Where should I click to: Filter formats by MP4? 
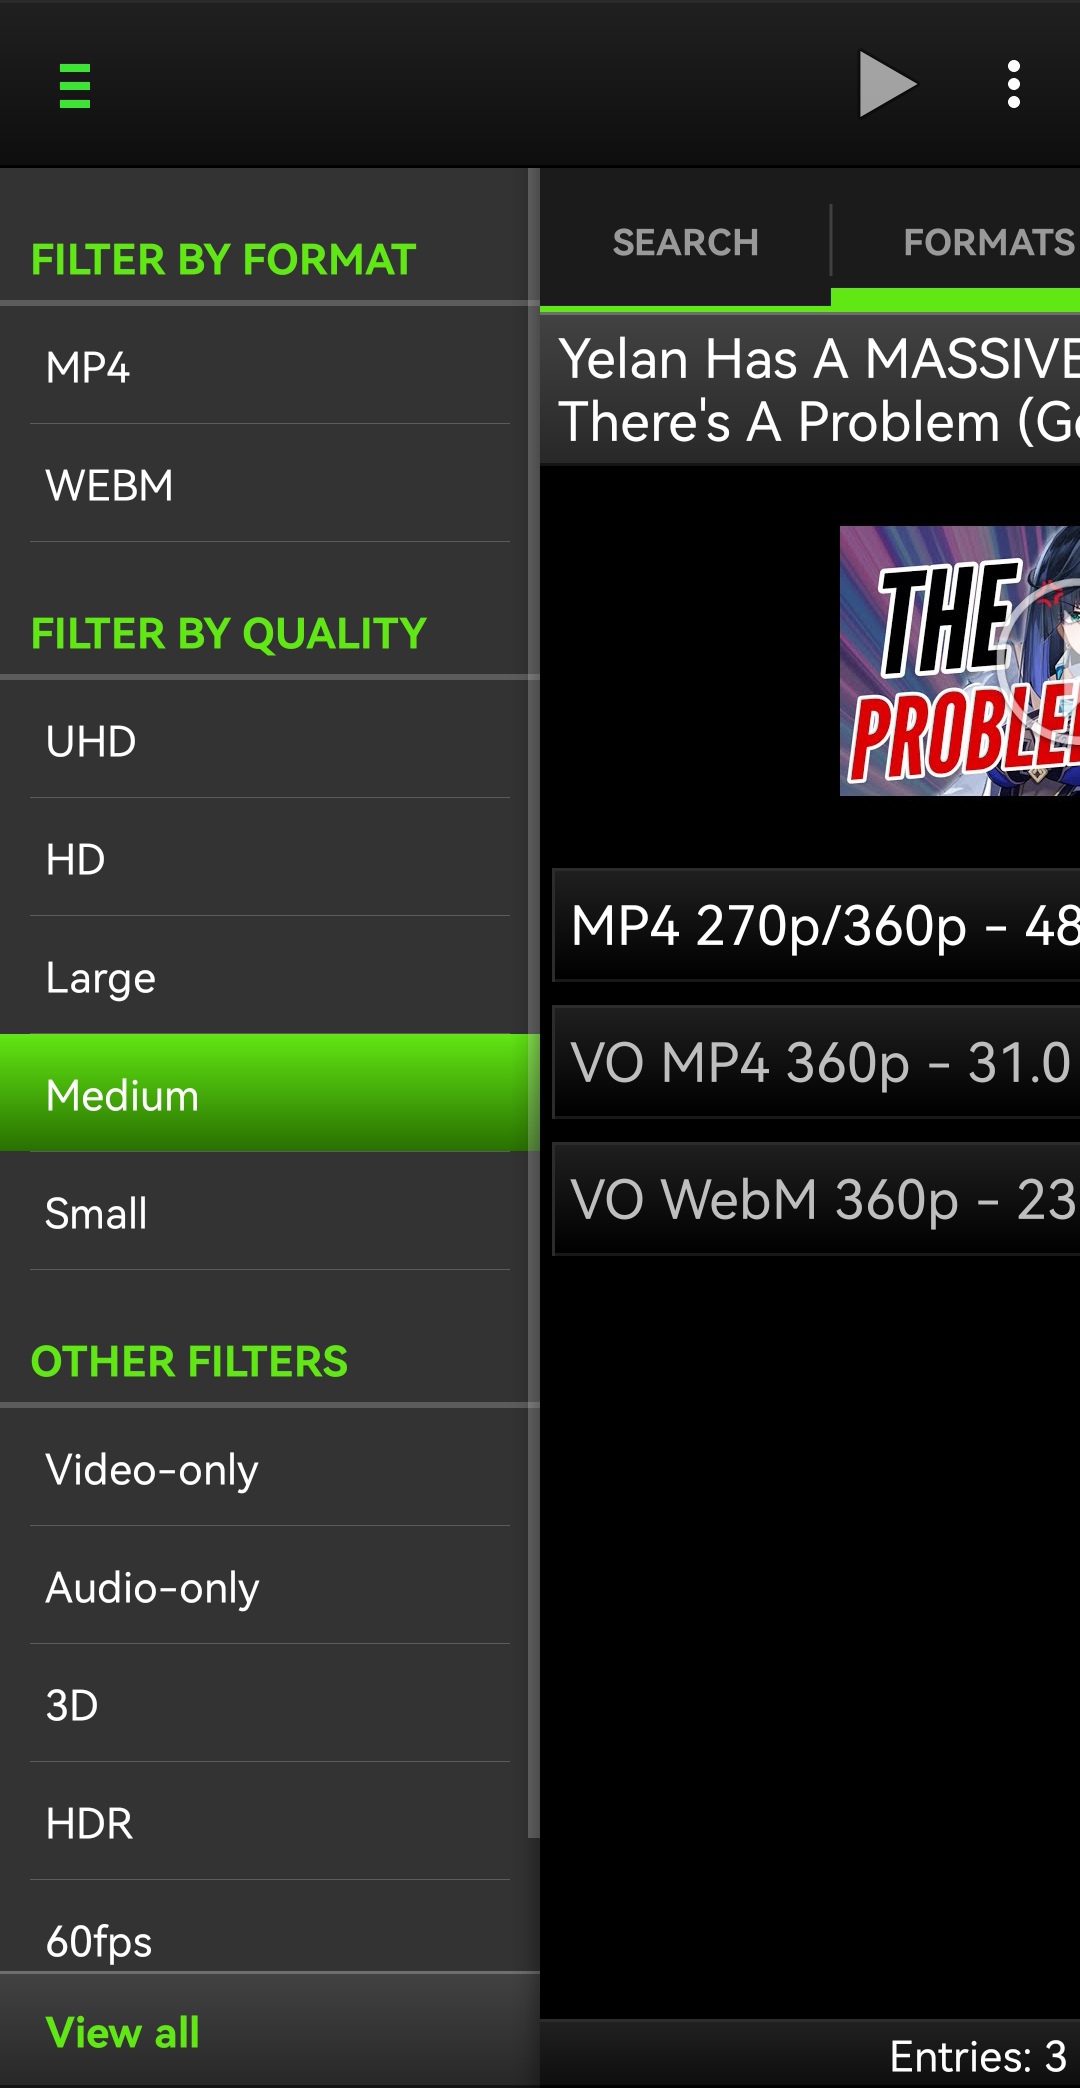pos(270,366)
